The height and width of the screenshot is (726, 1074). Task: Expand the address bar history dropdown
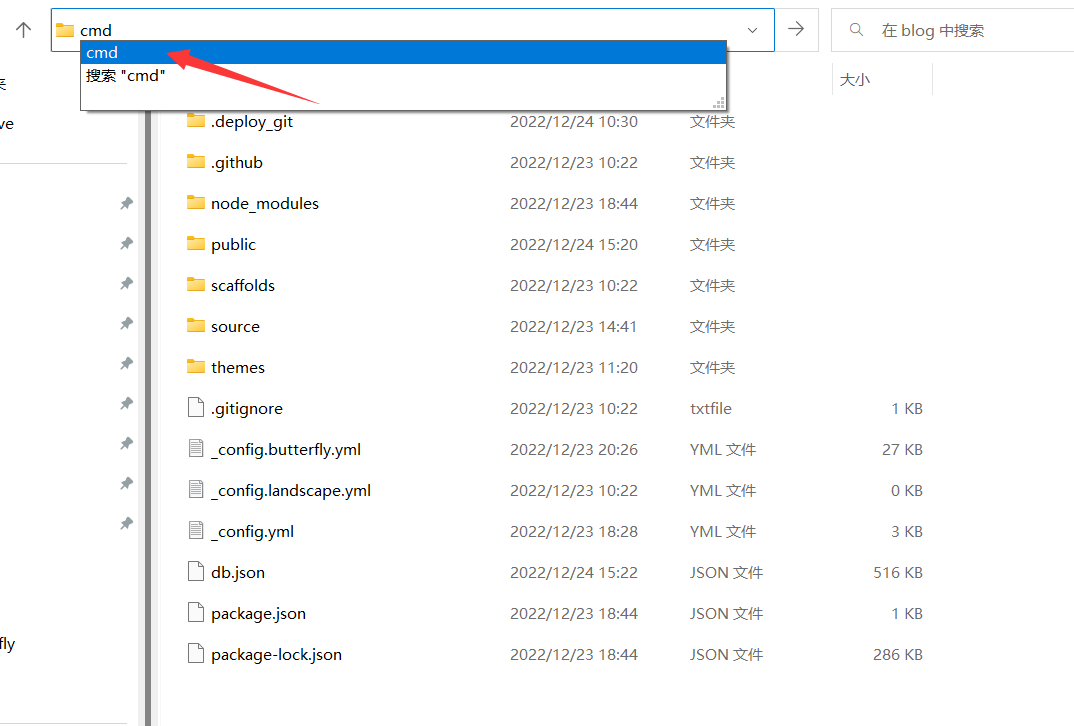(x=752, y=30)
